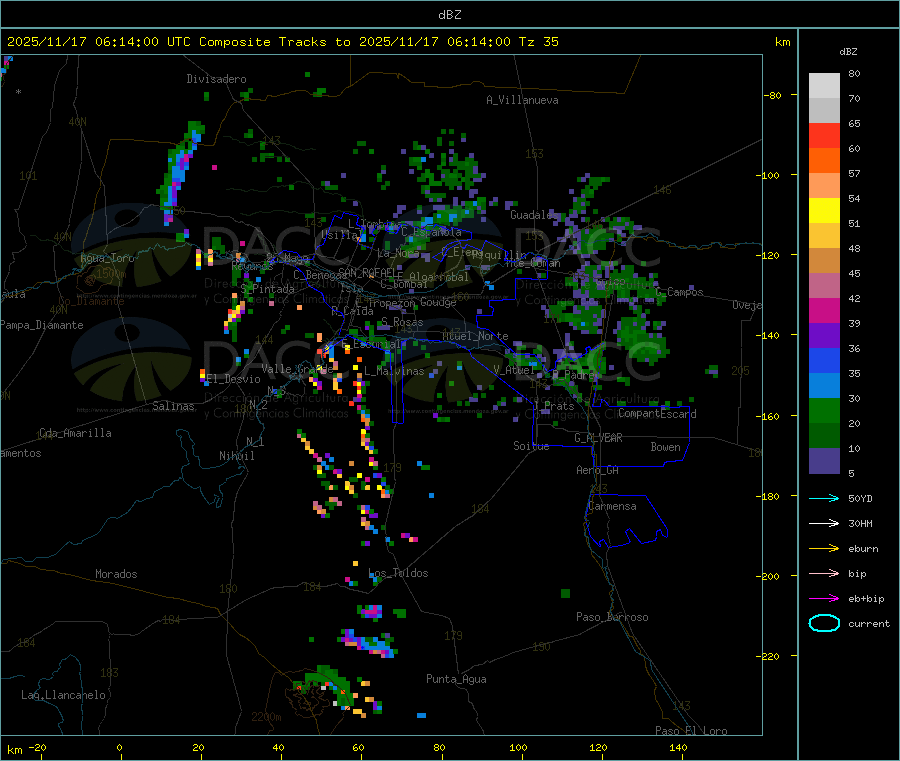This screenshot has width=900, height=761.
Task: Click the bip pink arrow legend icon
Action: pos(824,573)
